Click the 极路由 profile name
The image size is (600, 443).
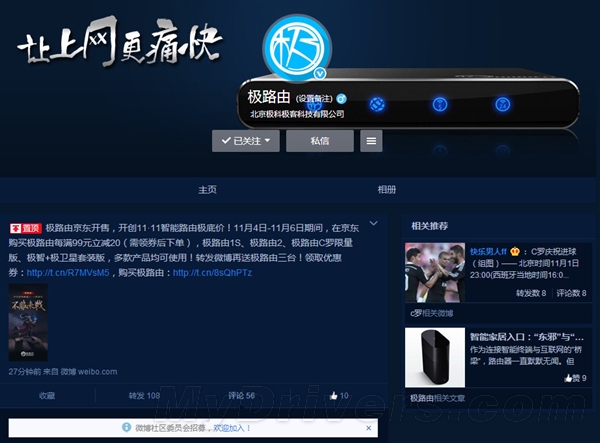(x=269, y=97)
